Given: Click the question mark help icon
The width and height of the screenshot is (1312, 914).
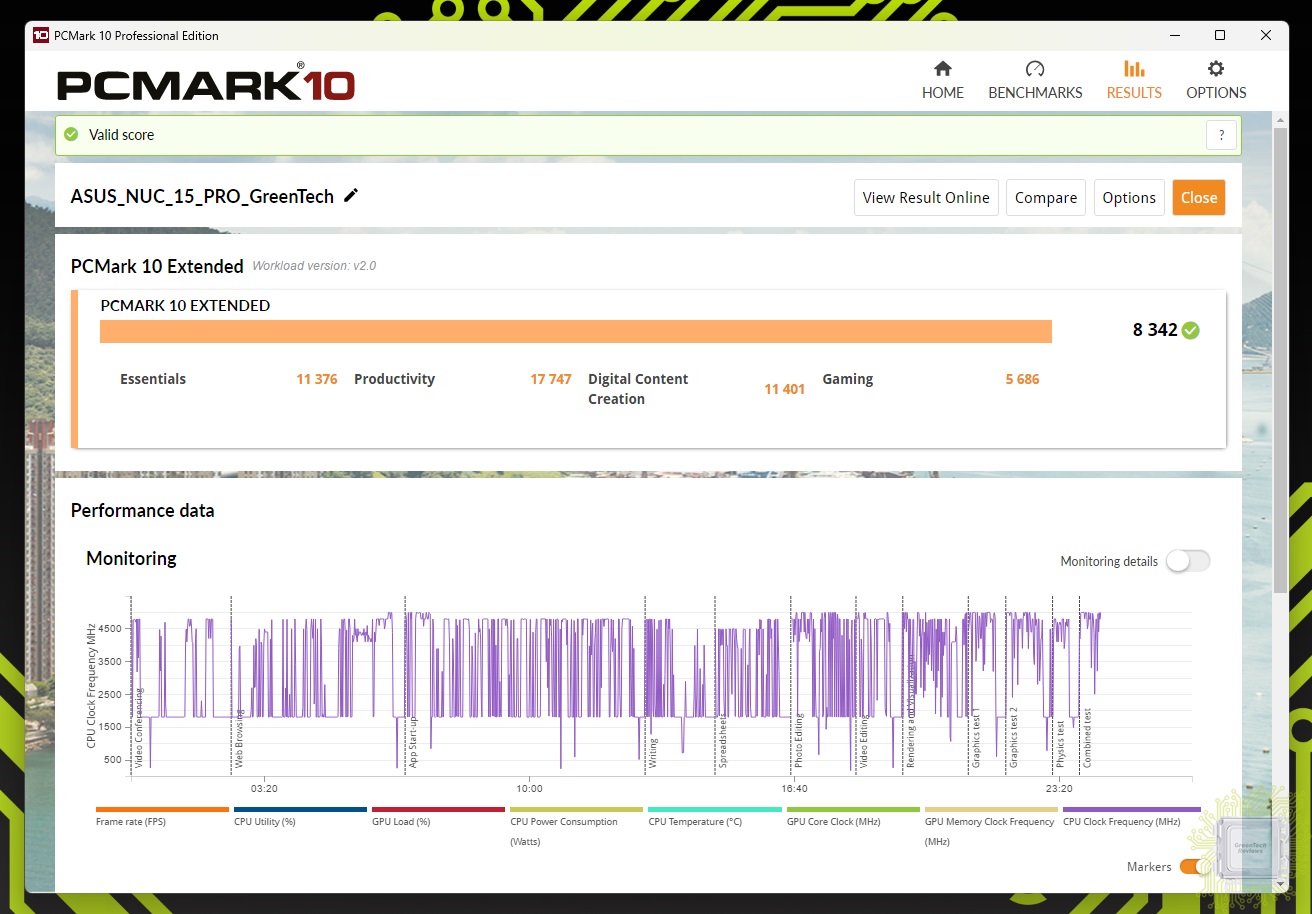Looking at the screenshot, I should coord(1221,135).
